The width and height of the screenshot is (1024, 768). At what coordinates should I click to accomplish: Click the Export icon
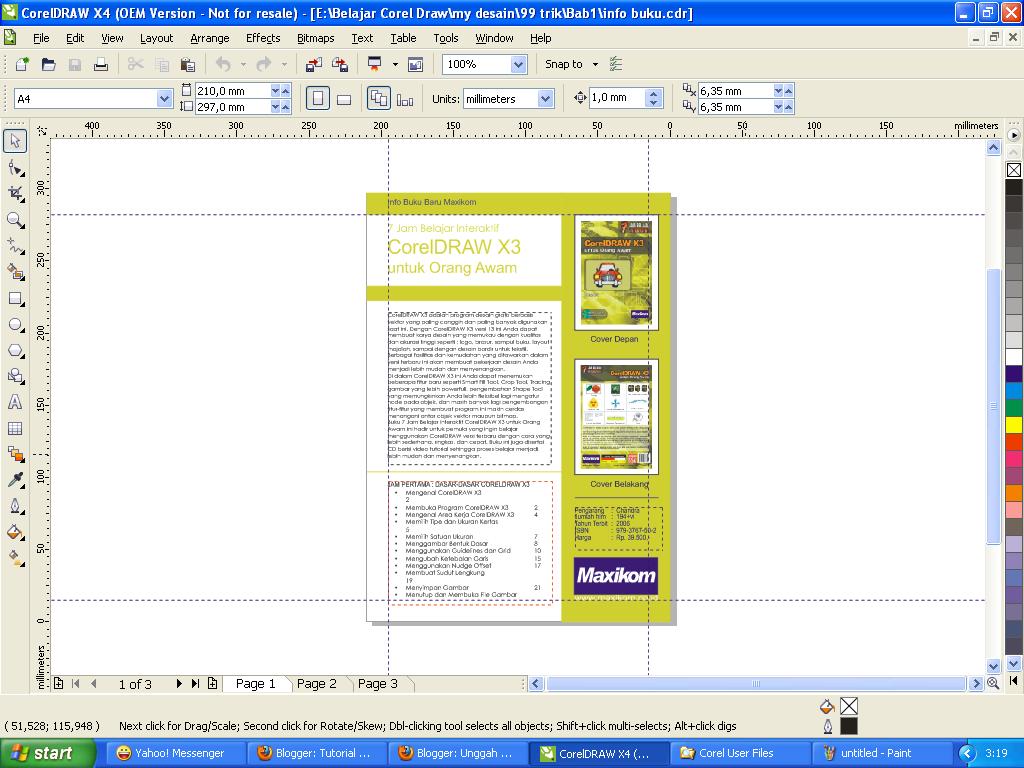[x=340, y=64]
